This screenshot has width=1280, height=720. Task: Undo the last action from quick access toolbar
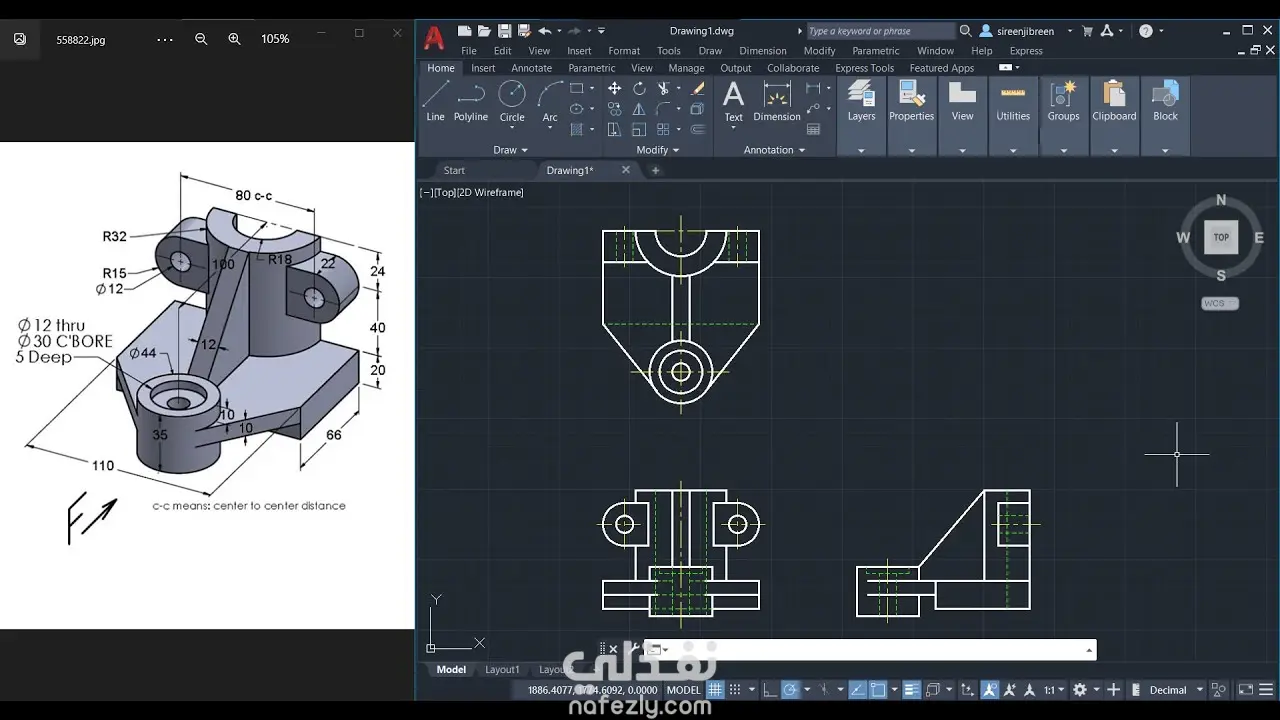544,31
